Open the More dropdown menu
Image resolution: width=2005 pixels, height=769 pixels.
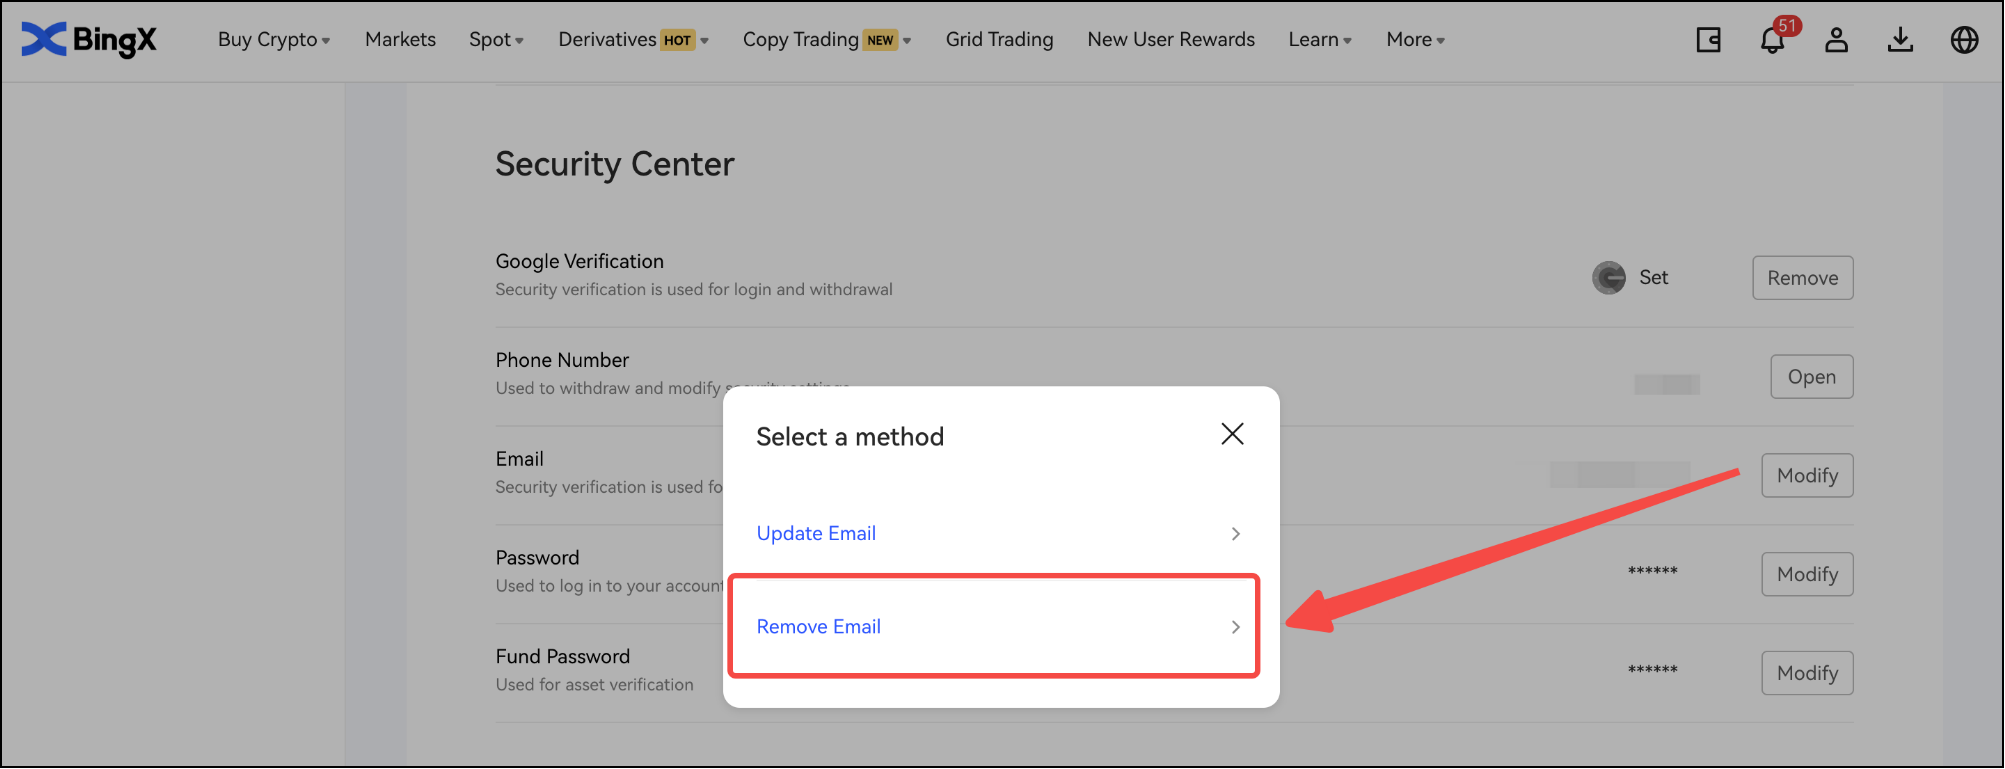pos(1415,40)
